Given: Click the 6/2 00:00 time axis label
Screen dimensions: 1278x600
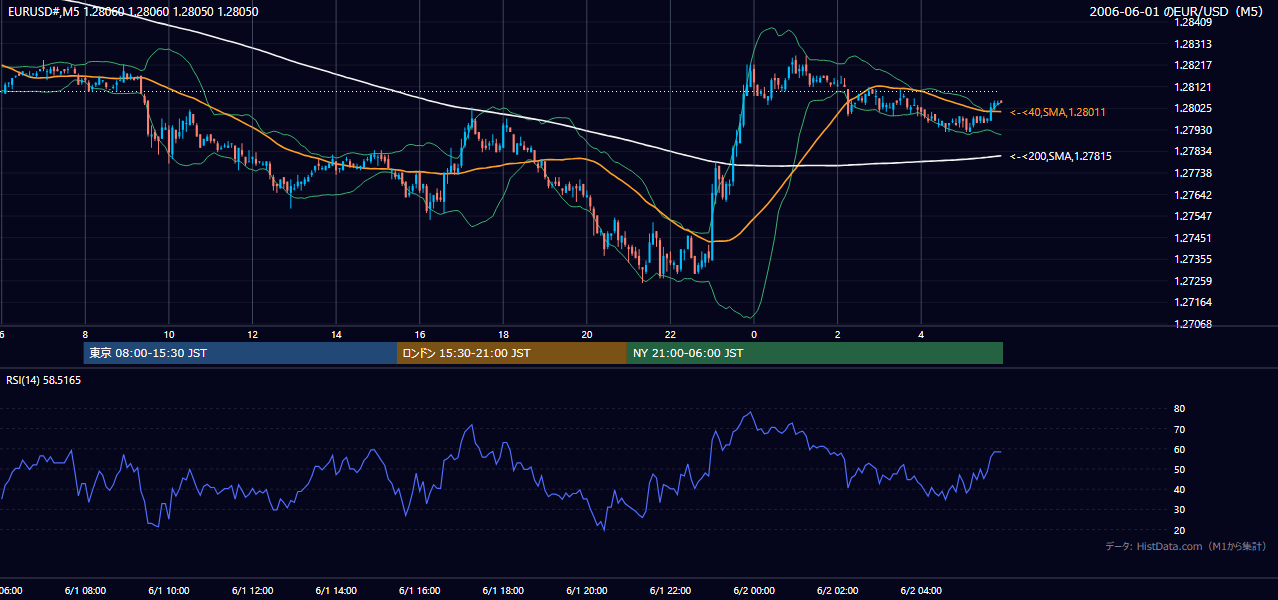Looking at the screenshot, I should pos(754,591).
